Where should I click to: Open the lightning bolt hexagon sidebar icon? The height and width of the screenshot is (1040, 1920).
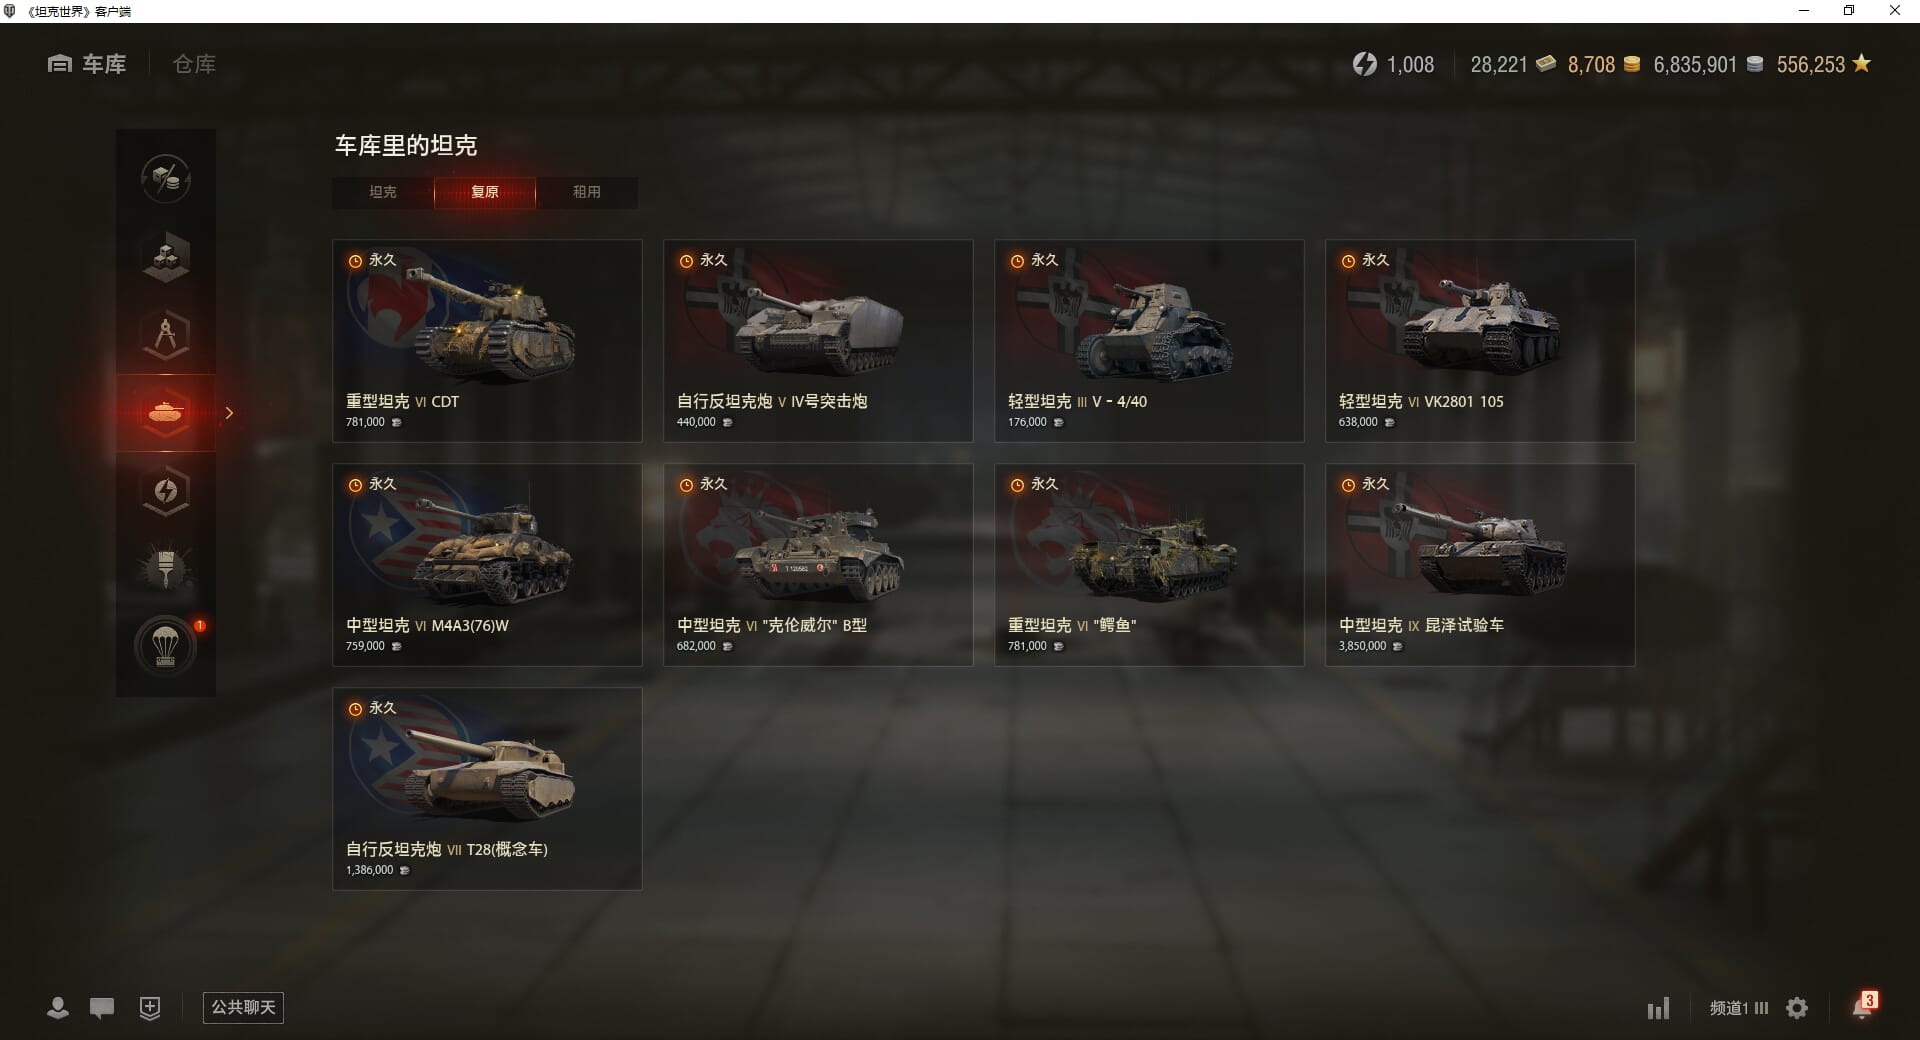coord(166,491)
